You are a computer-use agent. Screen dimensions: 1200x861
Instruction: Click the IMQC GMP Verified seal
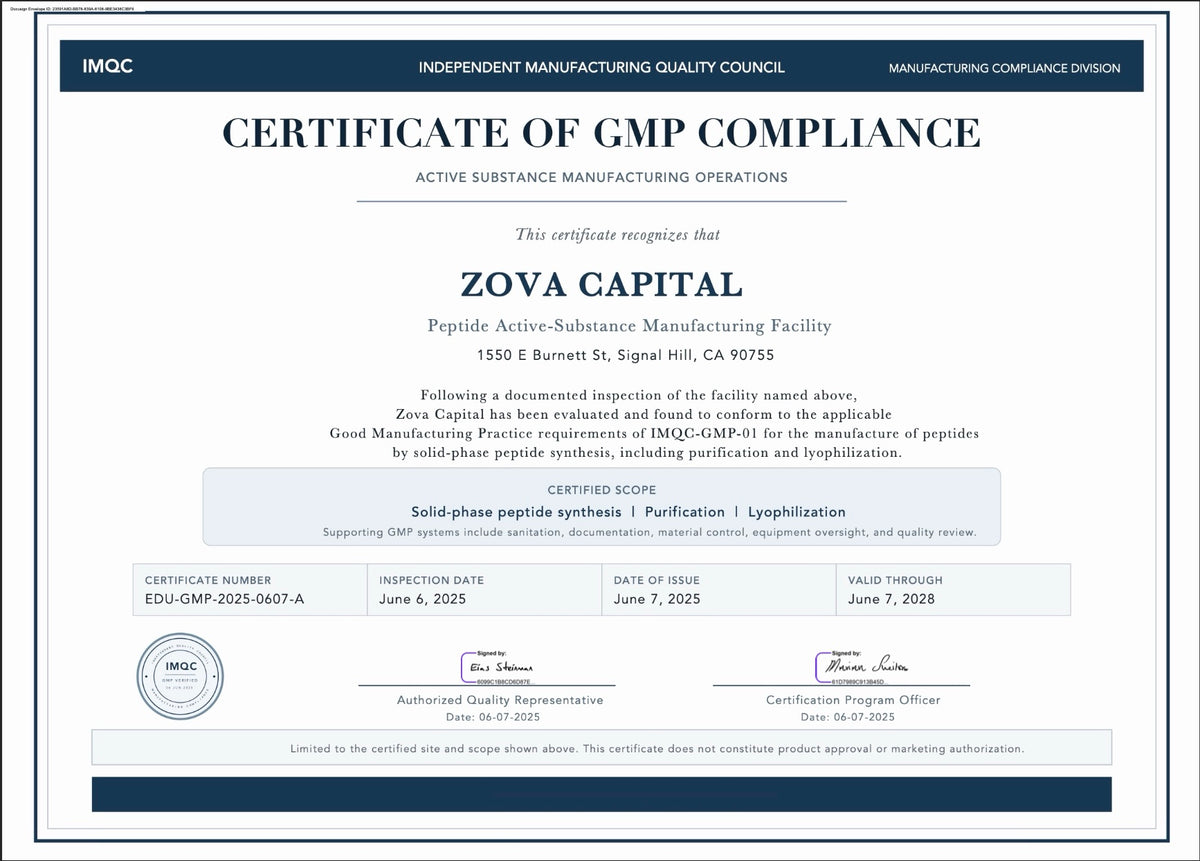coord(180,676)
